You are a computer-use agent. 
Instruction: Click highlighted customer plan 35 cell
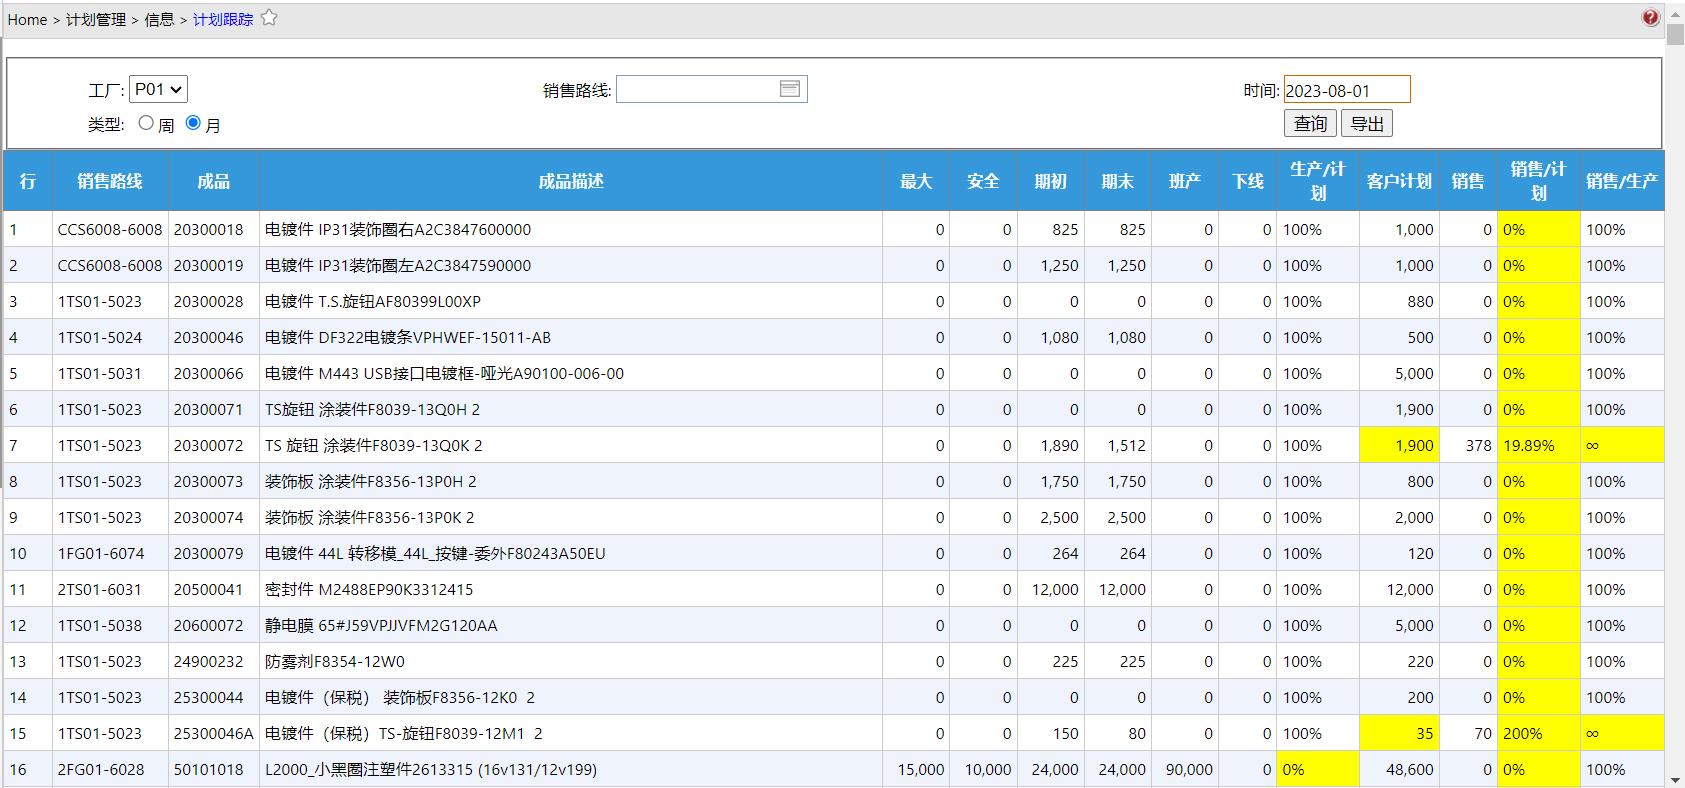pyautogui.click(x=1399, y=733)
